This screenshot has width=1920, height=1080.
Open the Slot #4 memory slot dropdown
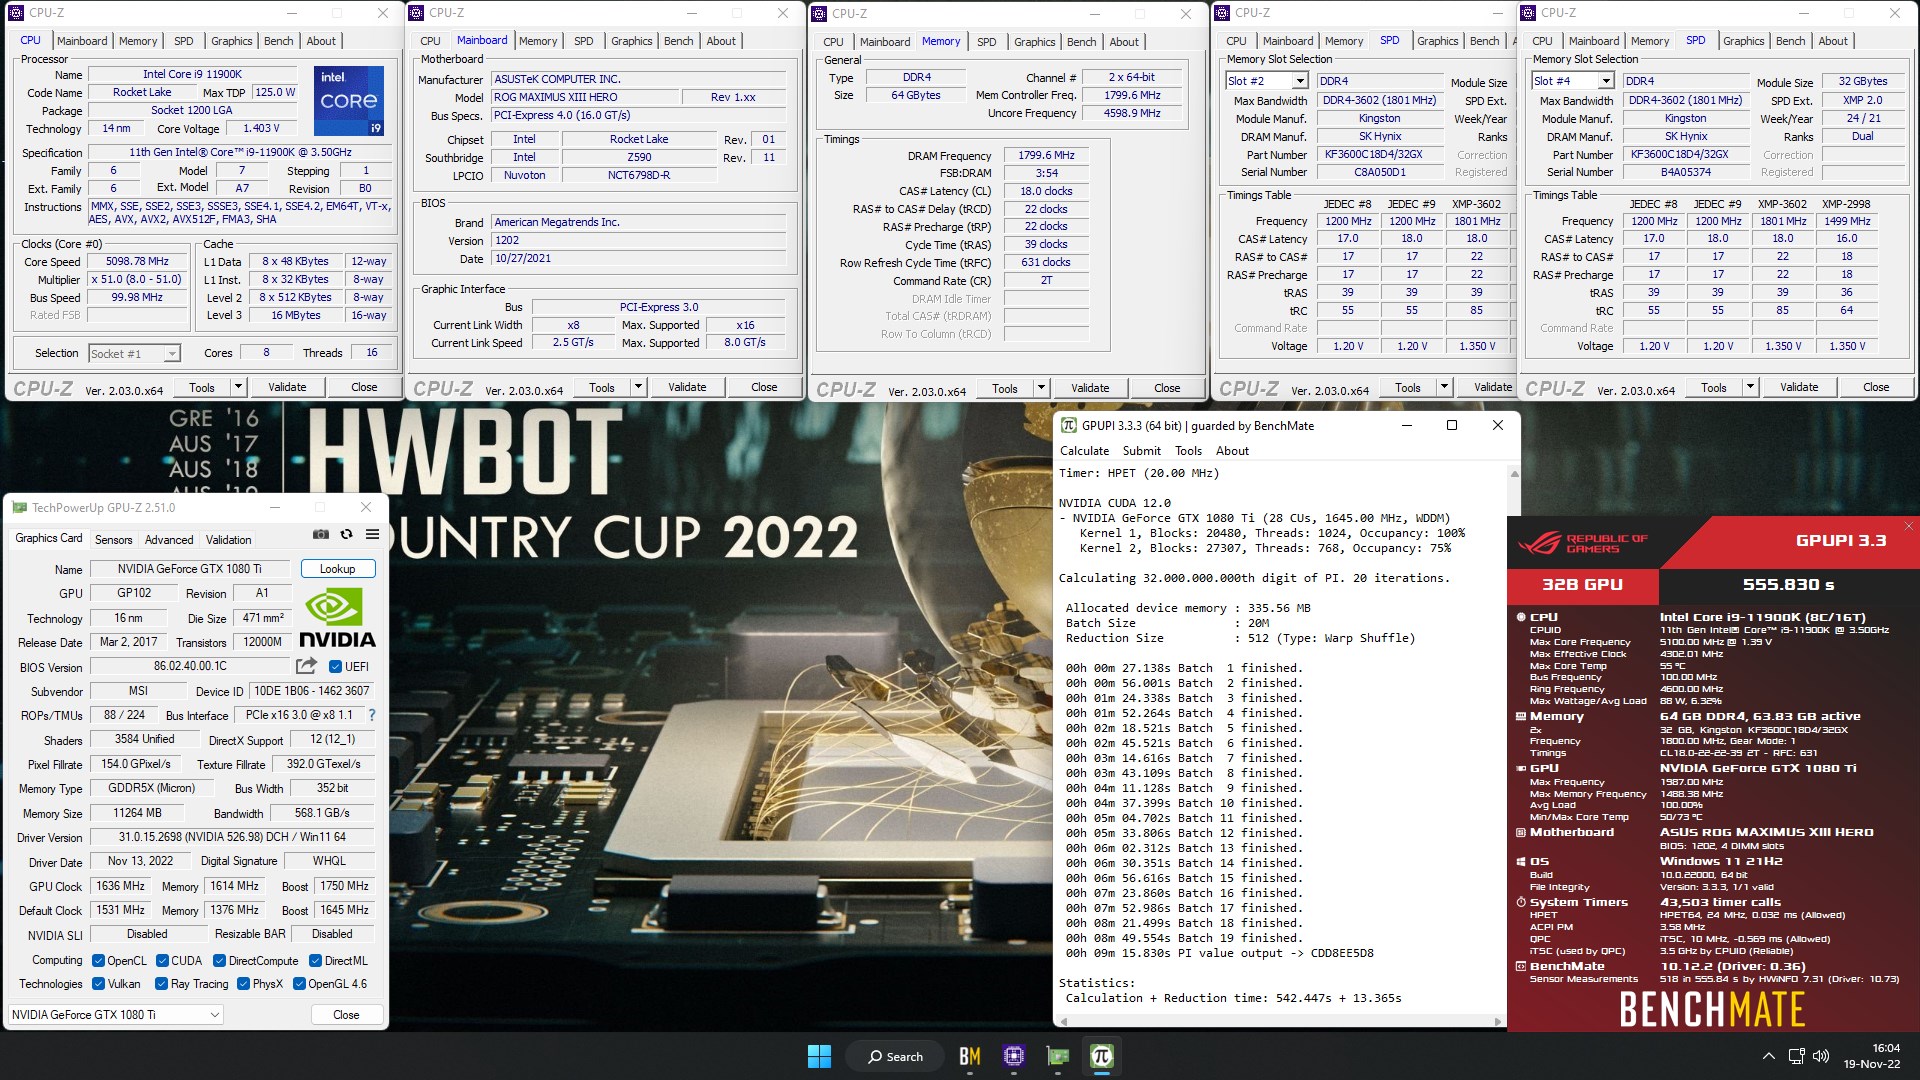pos(1573,81)
